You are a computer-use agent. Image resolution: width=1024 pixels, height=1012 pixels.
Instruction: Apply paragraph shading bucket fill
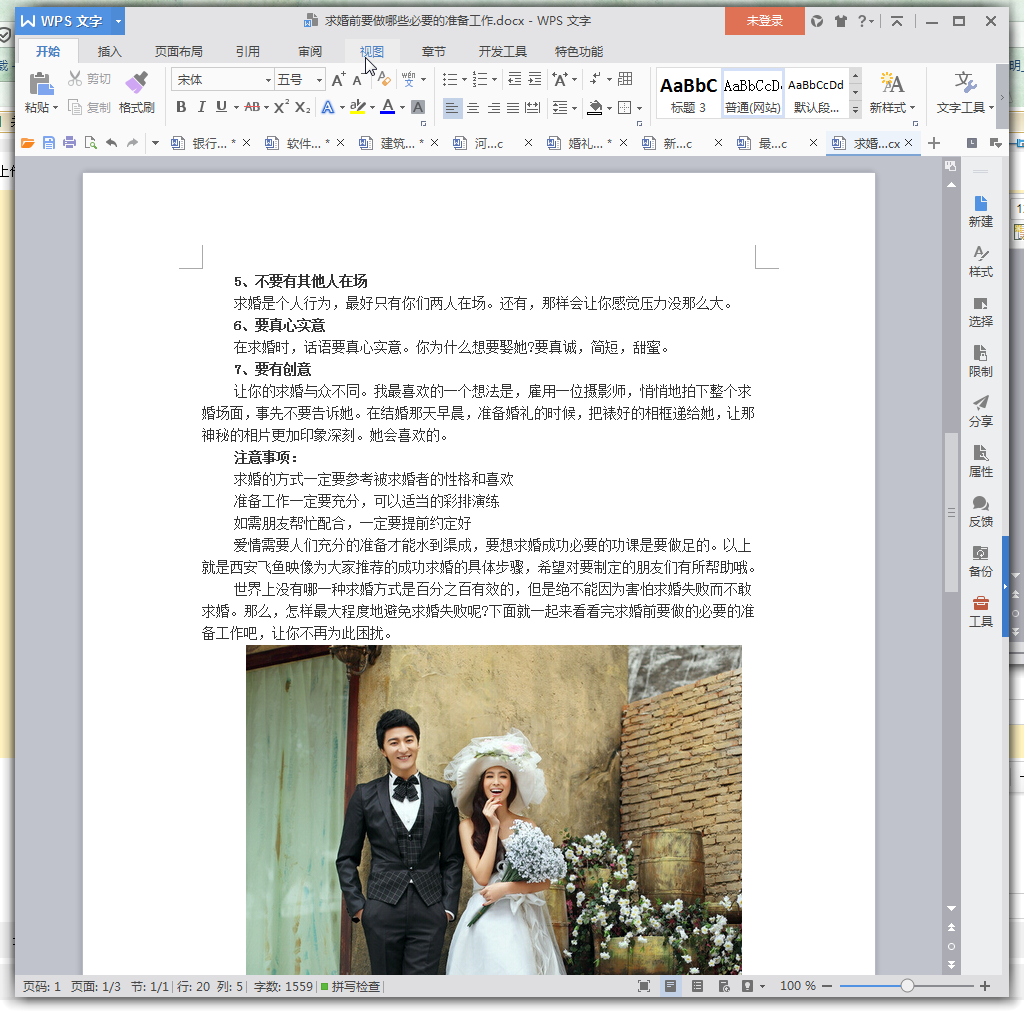pyautogui.click(x=594, y=107)
